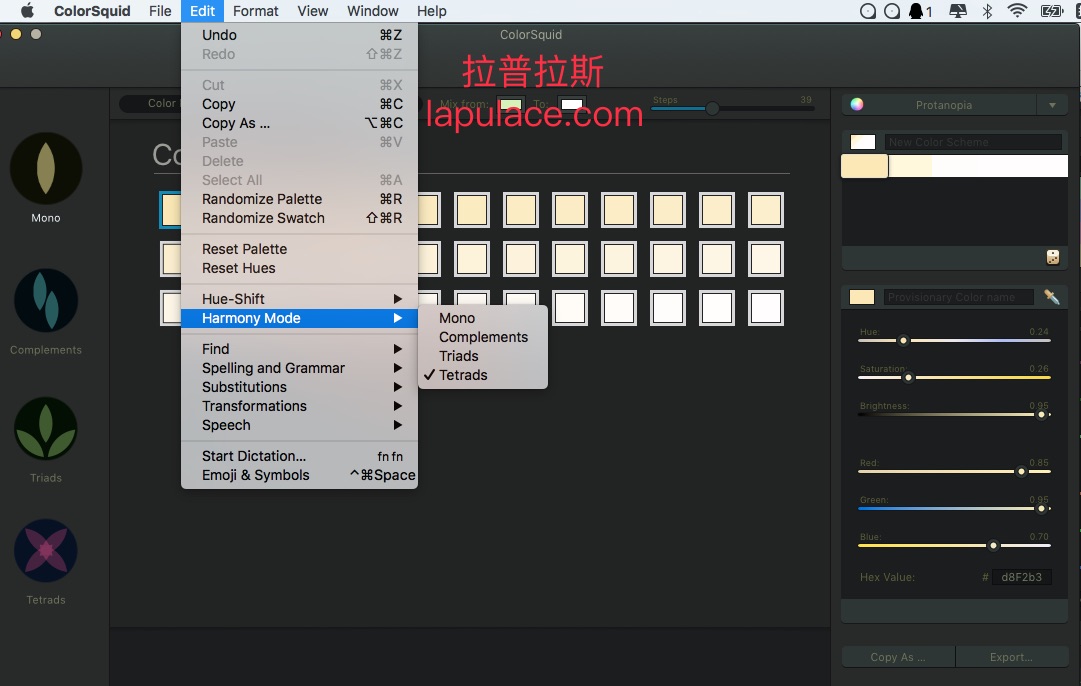Click swatch beside Provisionary Color name

click(862, 297)
